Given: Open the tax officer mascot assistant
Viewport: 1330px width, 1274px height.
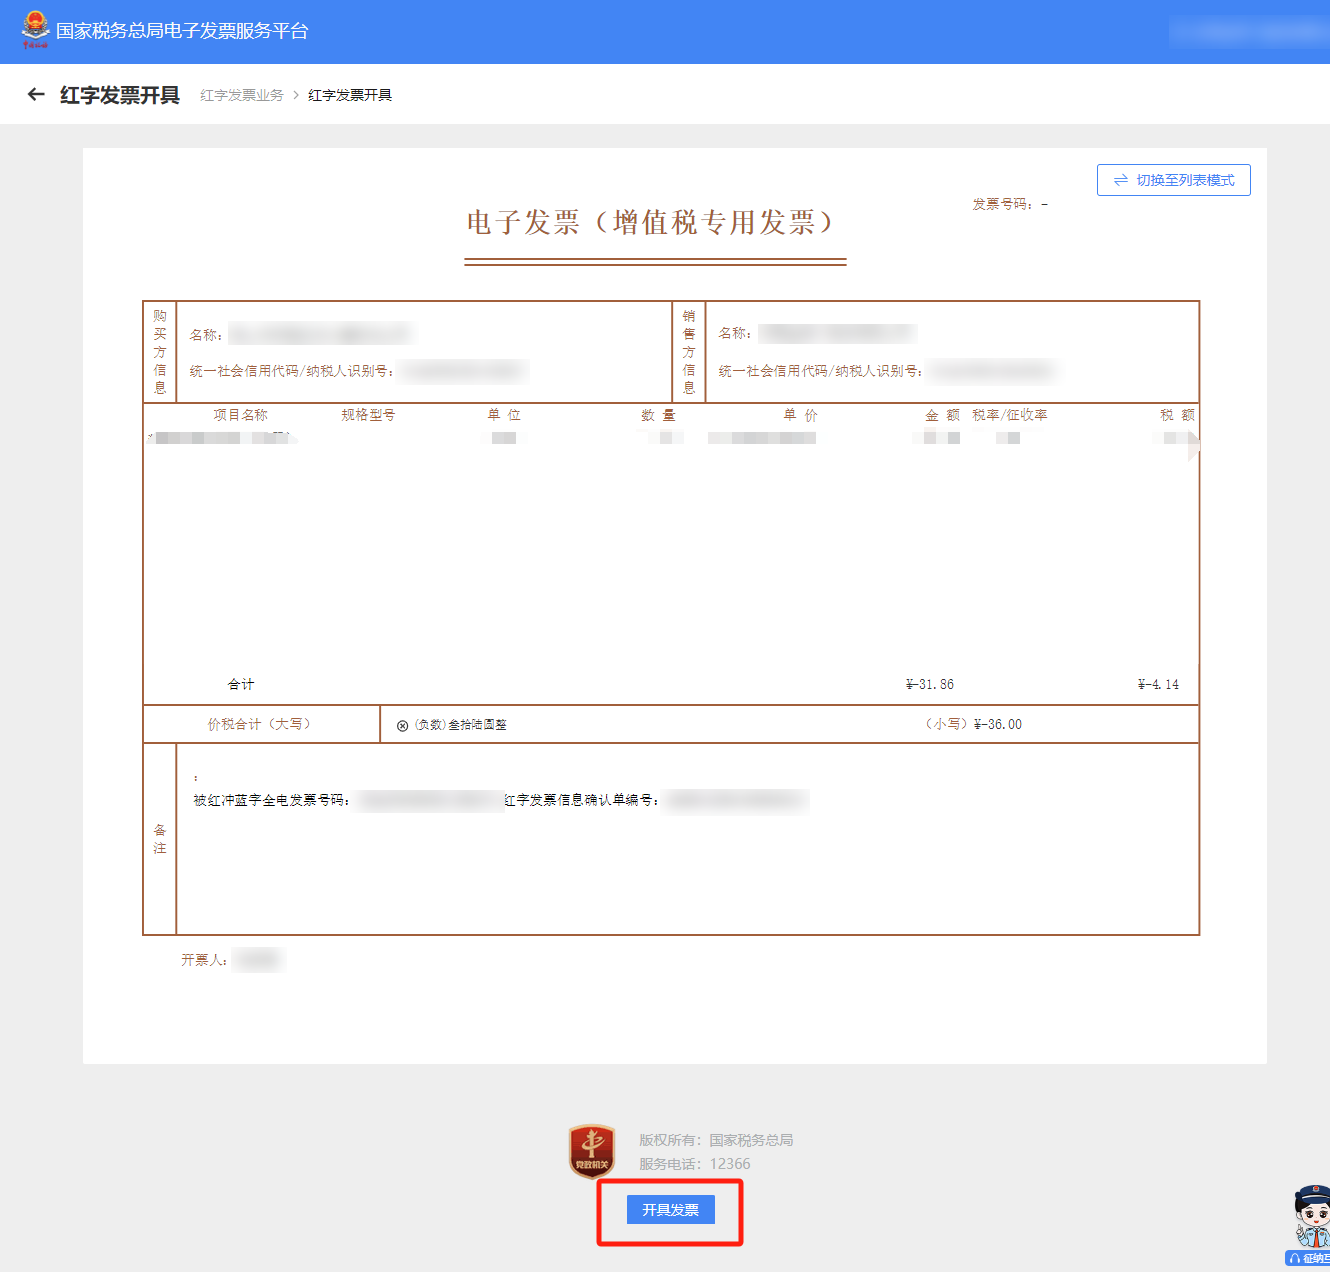Looking at the screenshot, I should click(1311, 1217).
